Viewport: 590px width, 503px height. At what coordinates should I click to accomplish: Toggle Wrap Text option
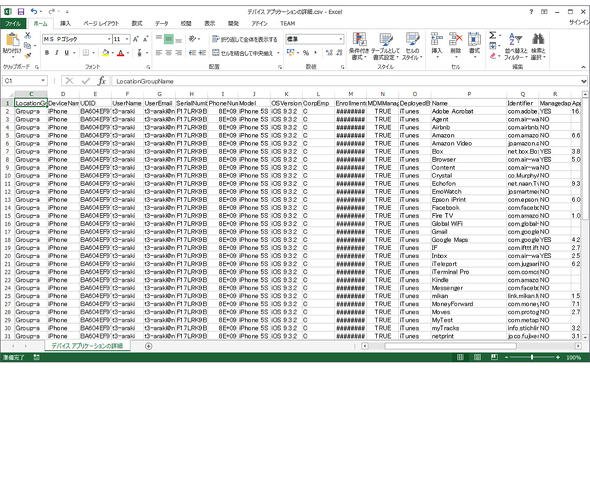click(244, 39)
